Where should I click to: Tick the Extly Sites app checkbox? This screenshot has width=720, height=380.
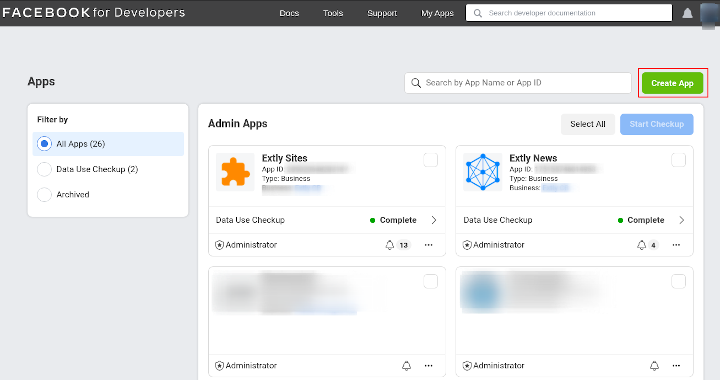(430, 160)
